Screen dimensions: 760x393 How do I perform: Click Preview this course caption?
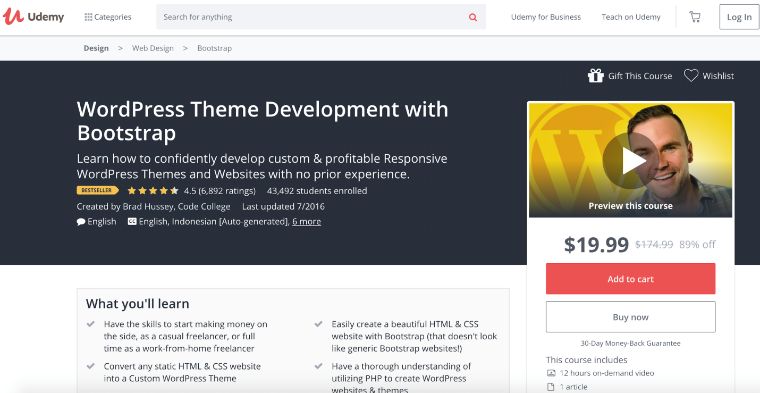tap(630, 206)
